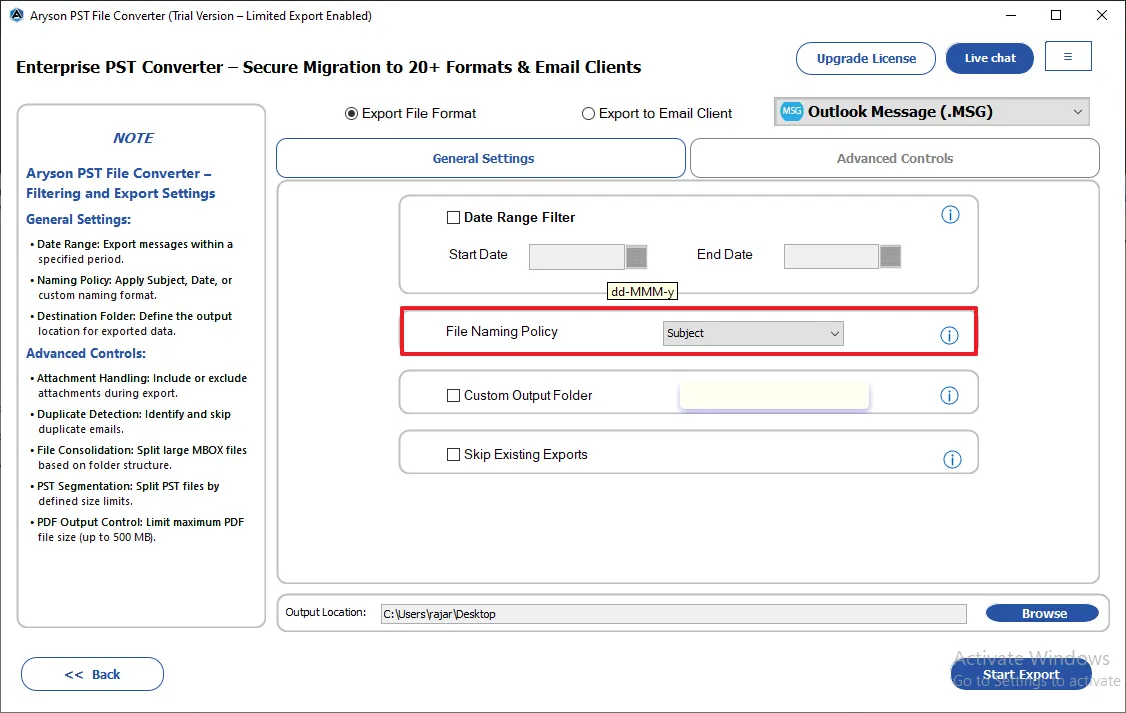This screenshot has height=713, width=1126.
Task: Click the End Date input field
Action: point(831,256)
